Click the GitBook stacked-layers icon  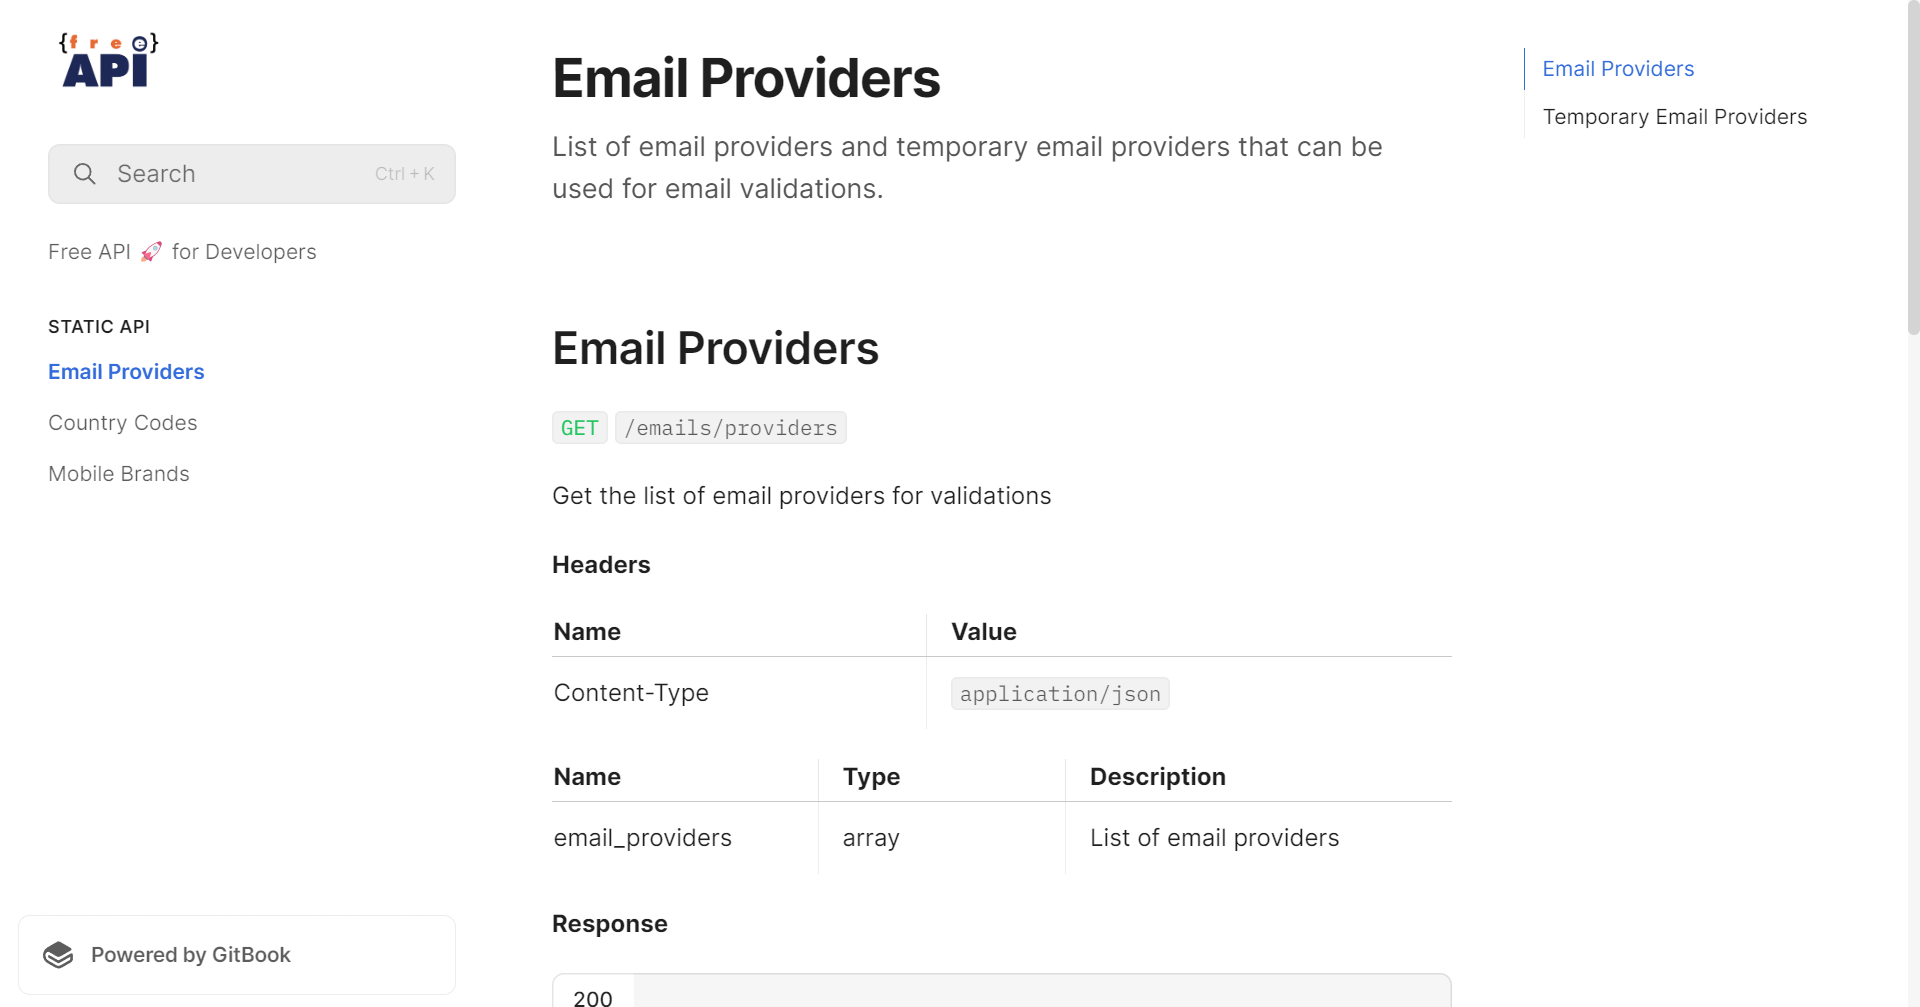(x=59, y=954)
